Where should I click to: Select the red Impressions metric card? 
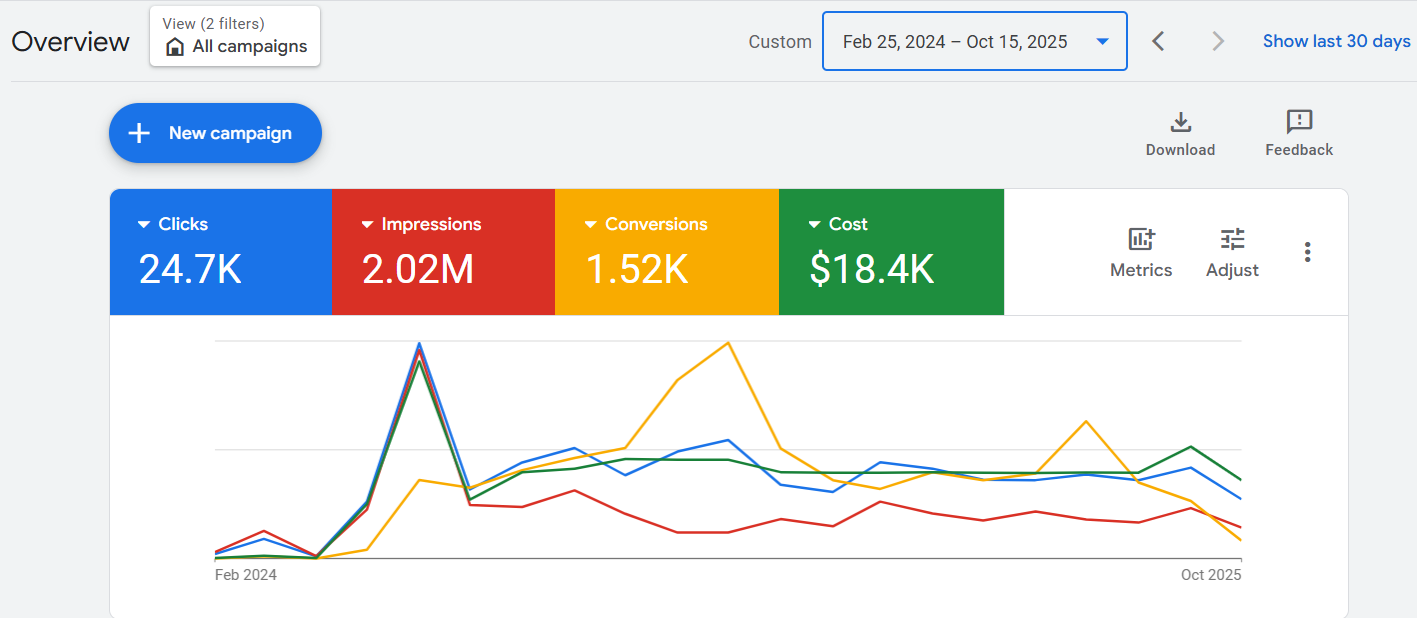[x=443, y=252]
